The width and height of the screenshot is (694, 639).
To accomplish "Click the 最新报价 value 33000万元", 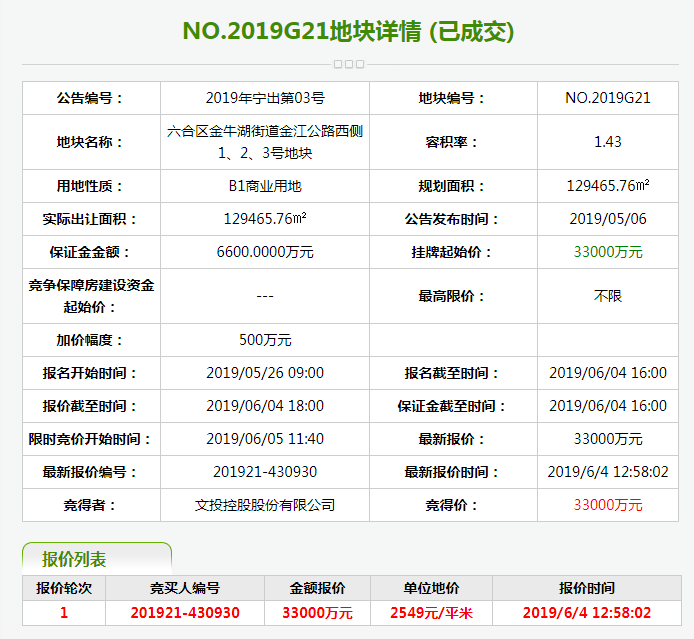I will coord(608,439).
